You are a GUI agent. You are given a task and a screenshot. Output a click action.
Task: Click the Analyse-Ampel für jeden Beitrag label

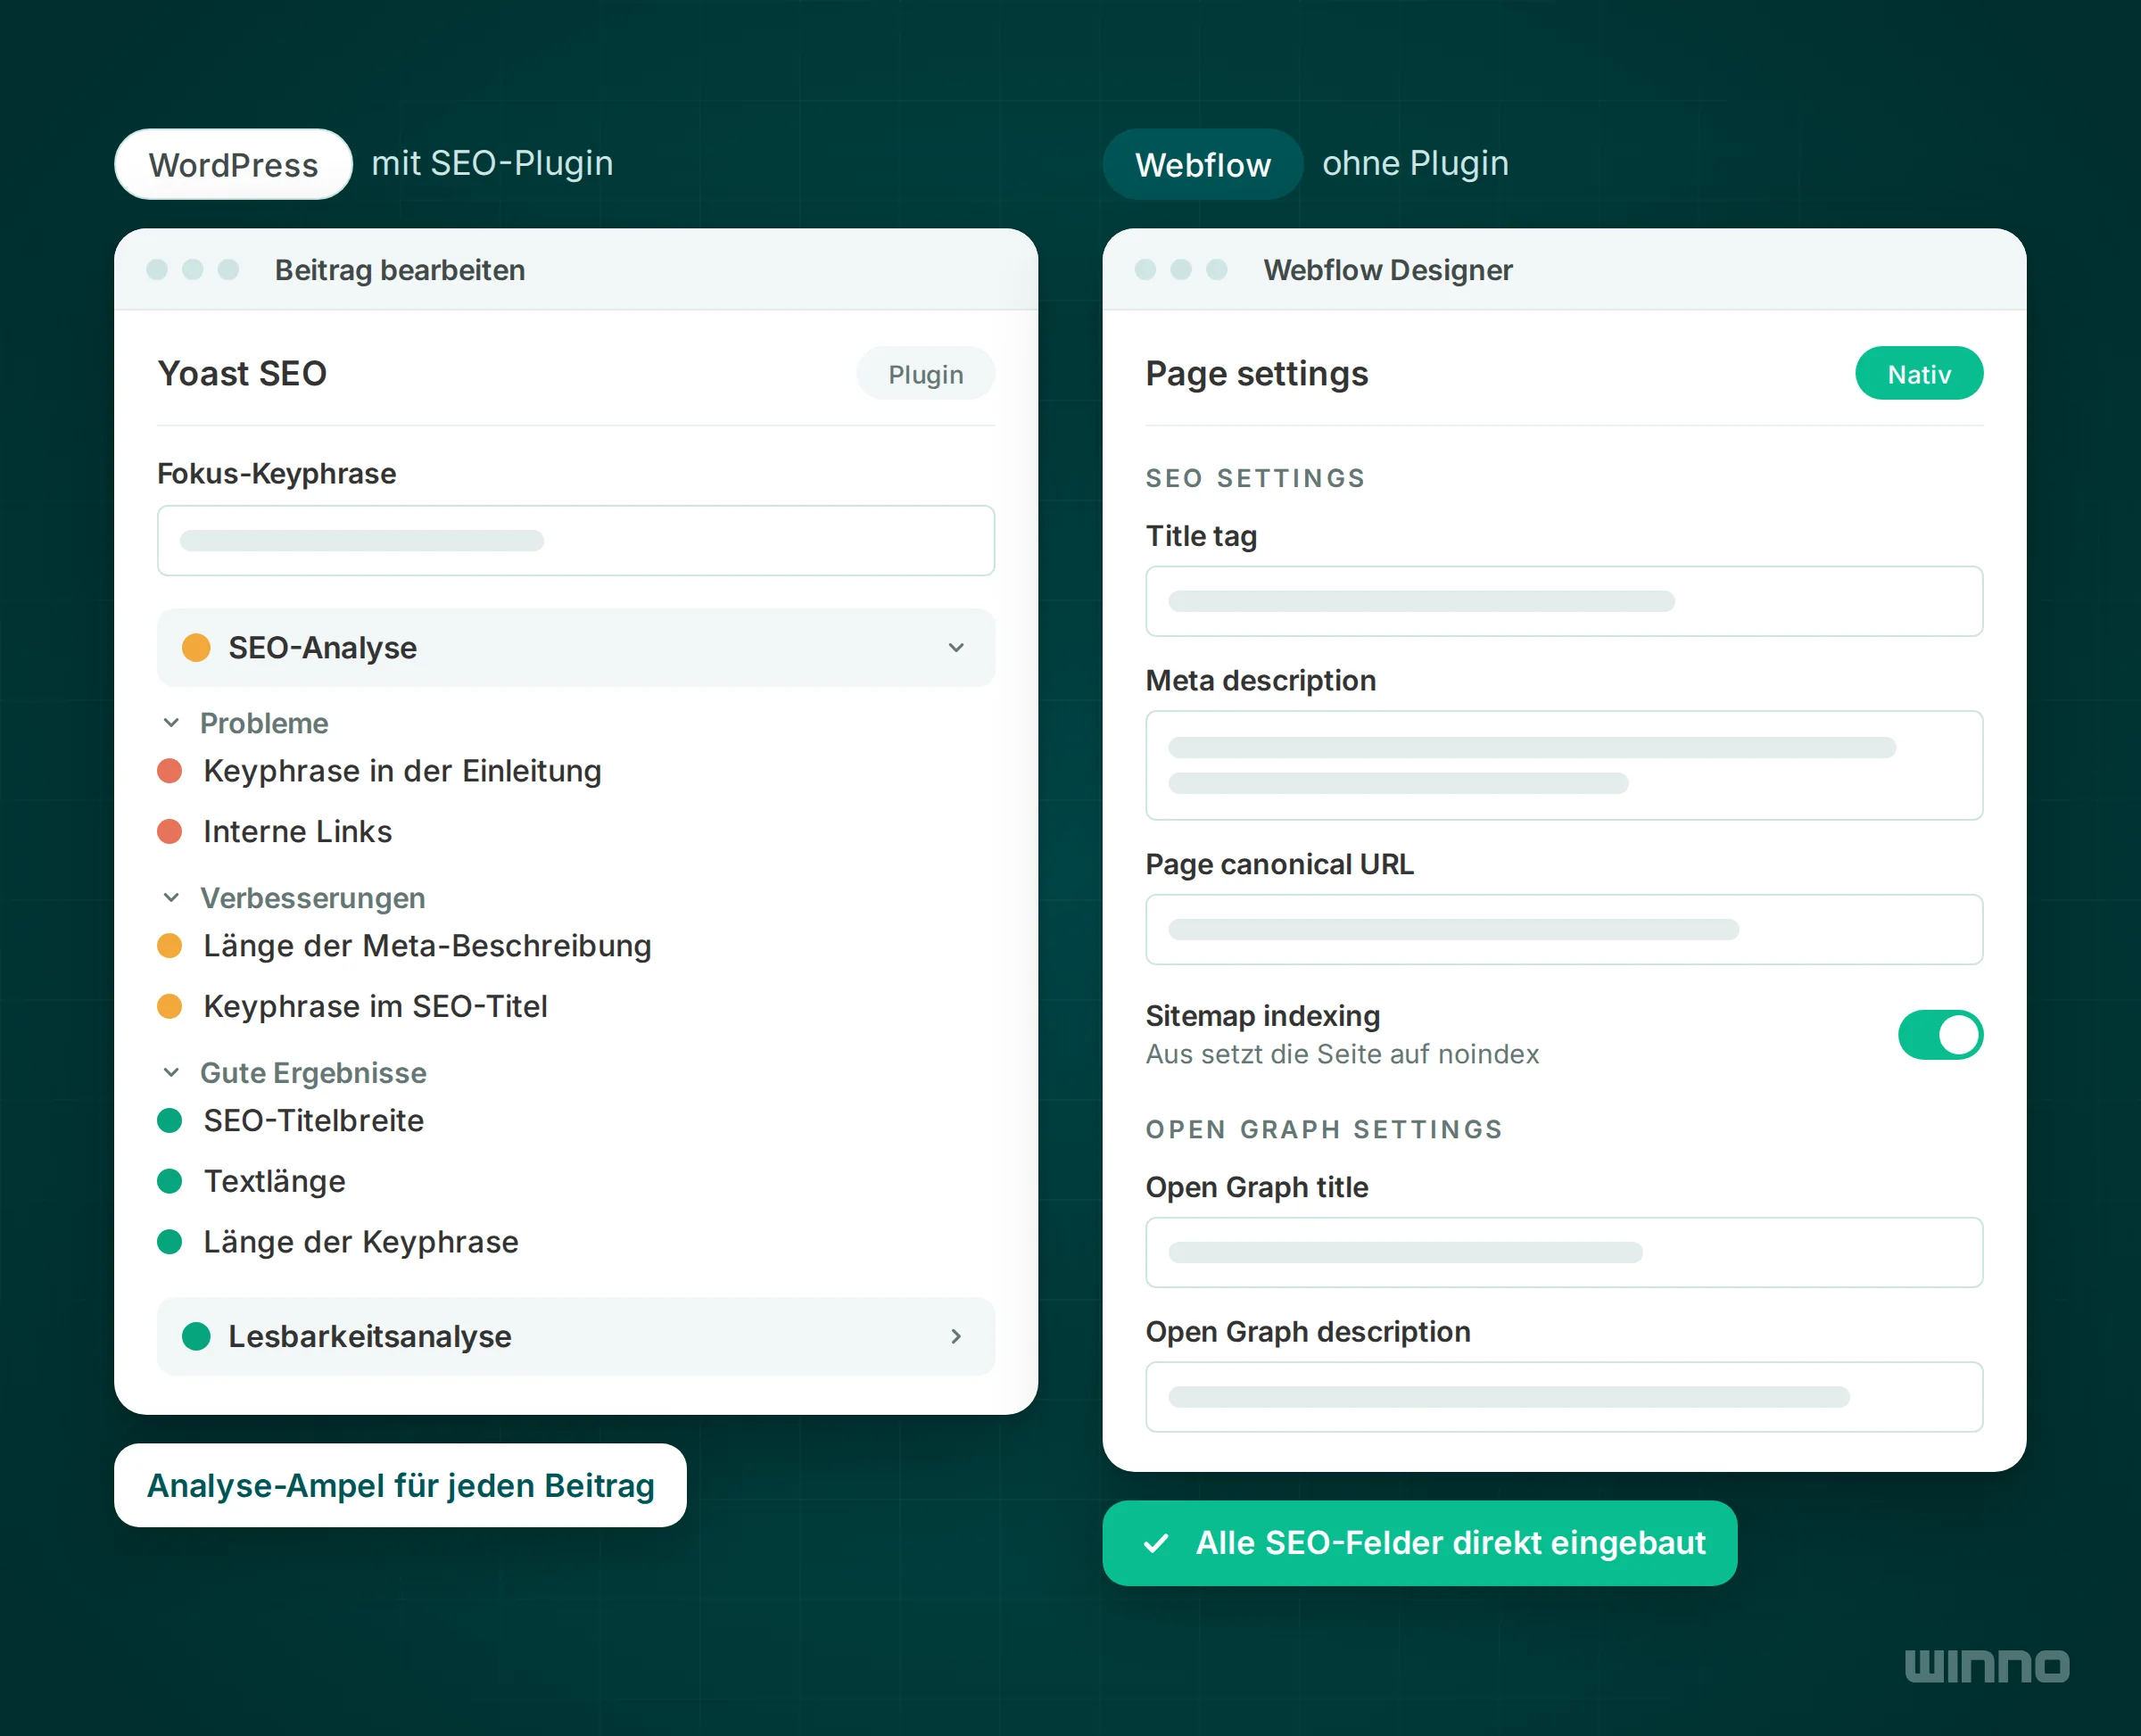coord(400,1485)
